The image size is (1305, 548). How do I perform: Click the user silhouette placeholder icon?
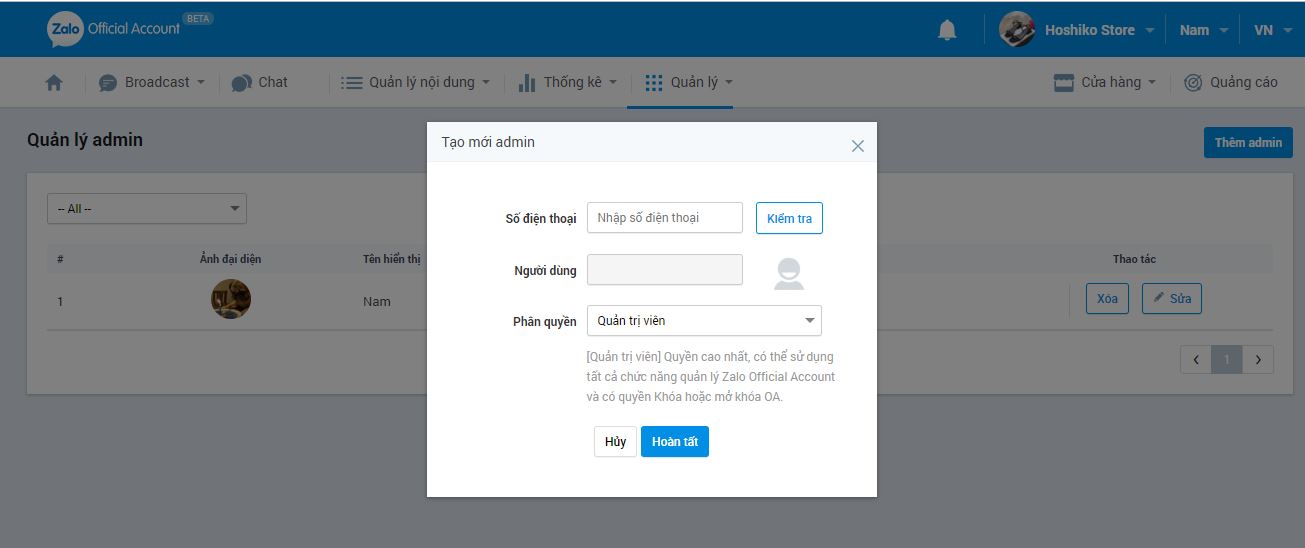[789, 273]
